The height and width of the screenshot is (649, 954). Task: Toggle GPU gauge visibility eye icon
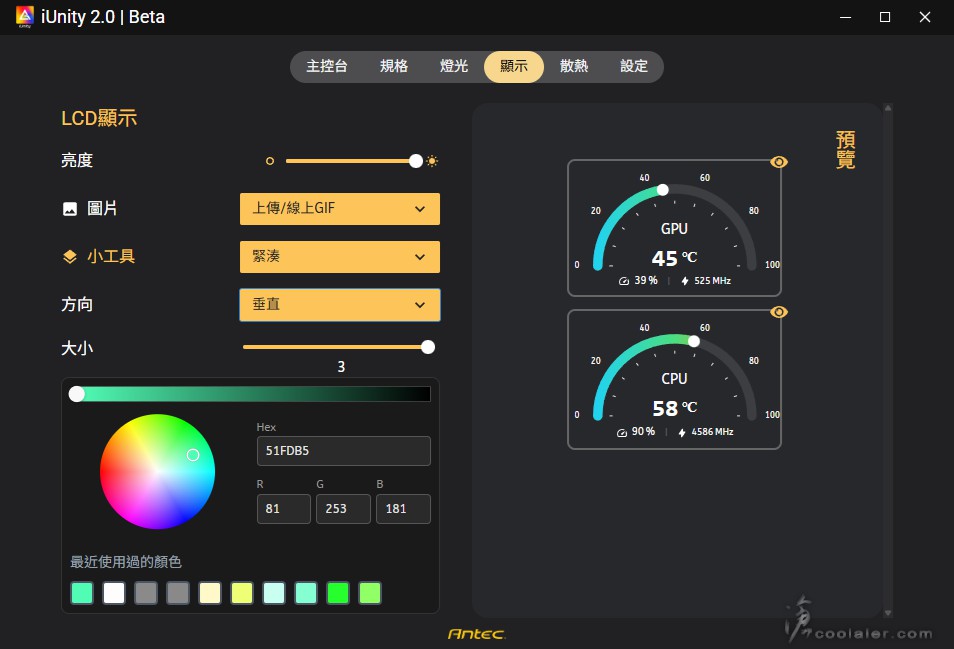tap(779, 162)
